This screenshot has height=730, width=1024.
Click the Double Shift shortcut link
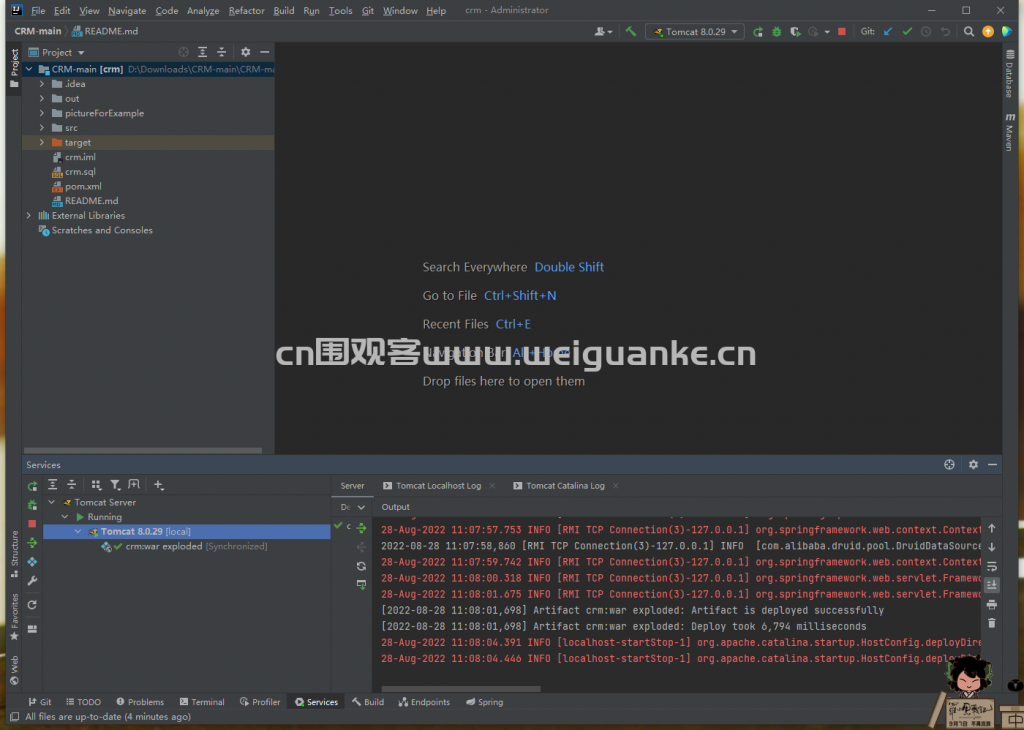coord(569,267)
